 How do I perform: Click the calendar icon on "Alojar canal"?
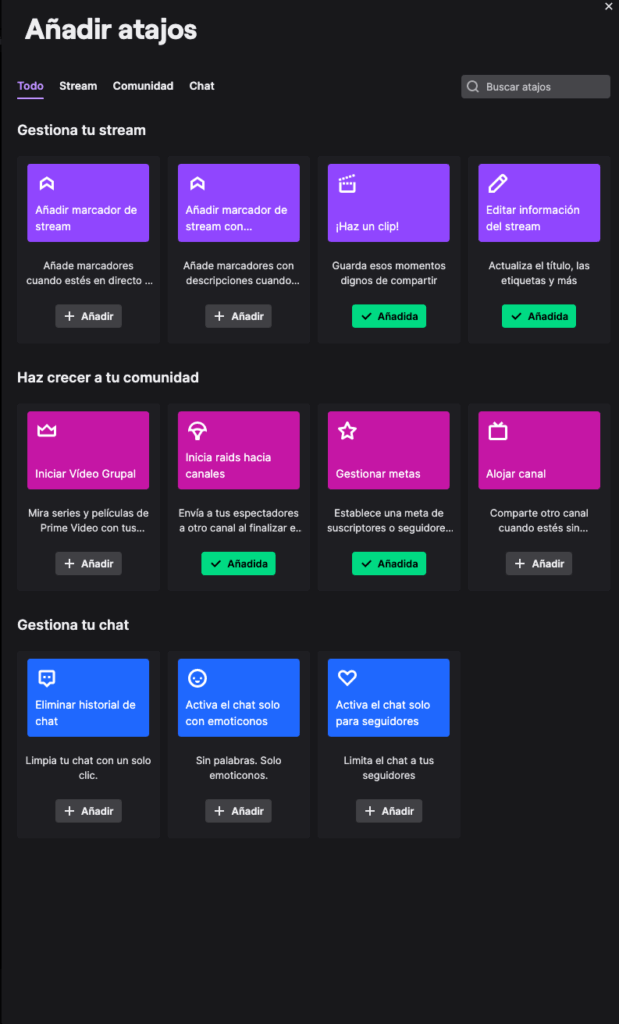click(x=497, y=432)
